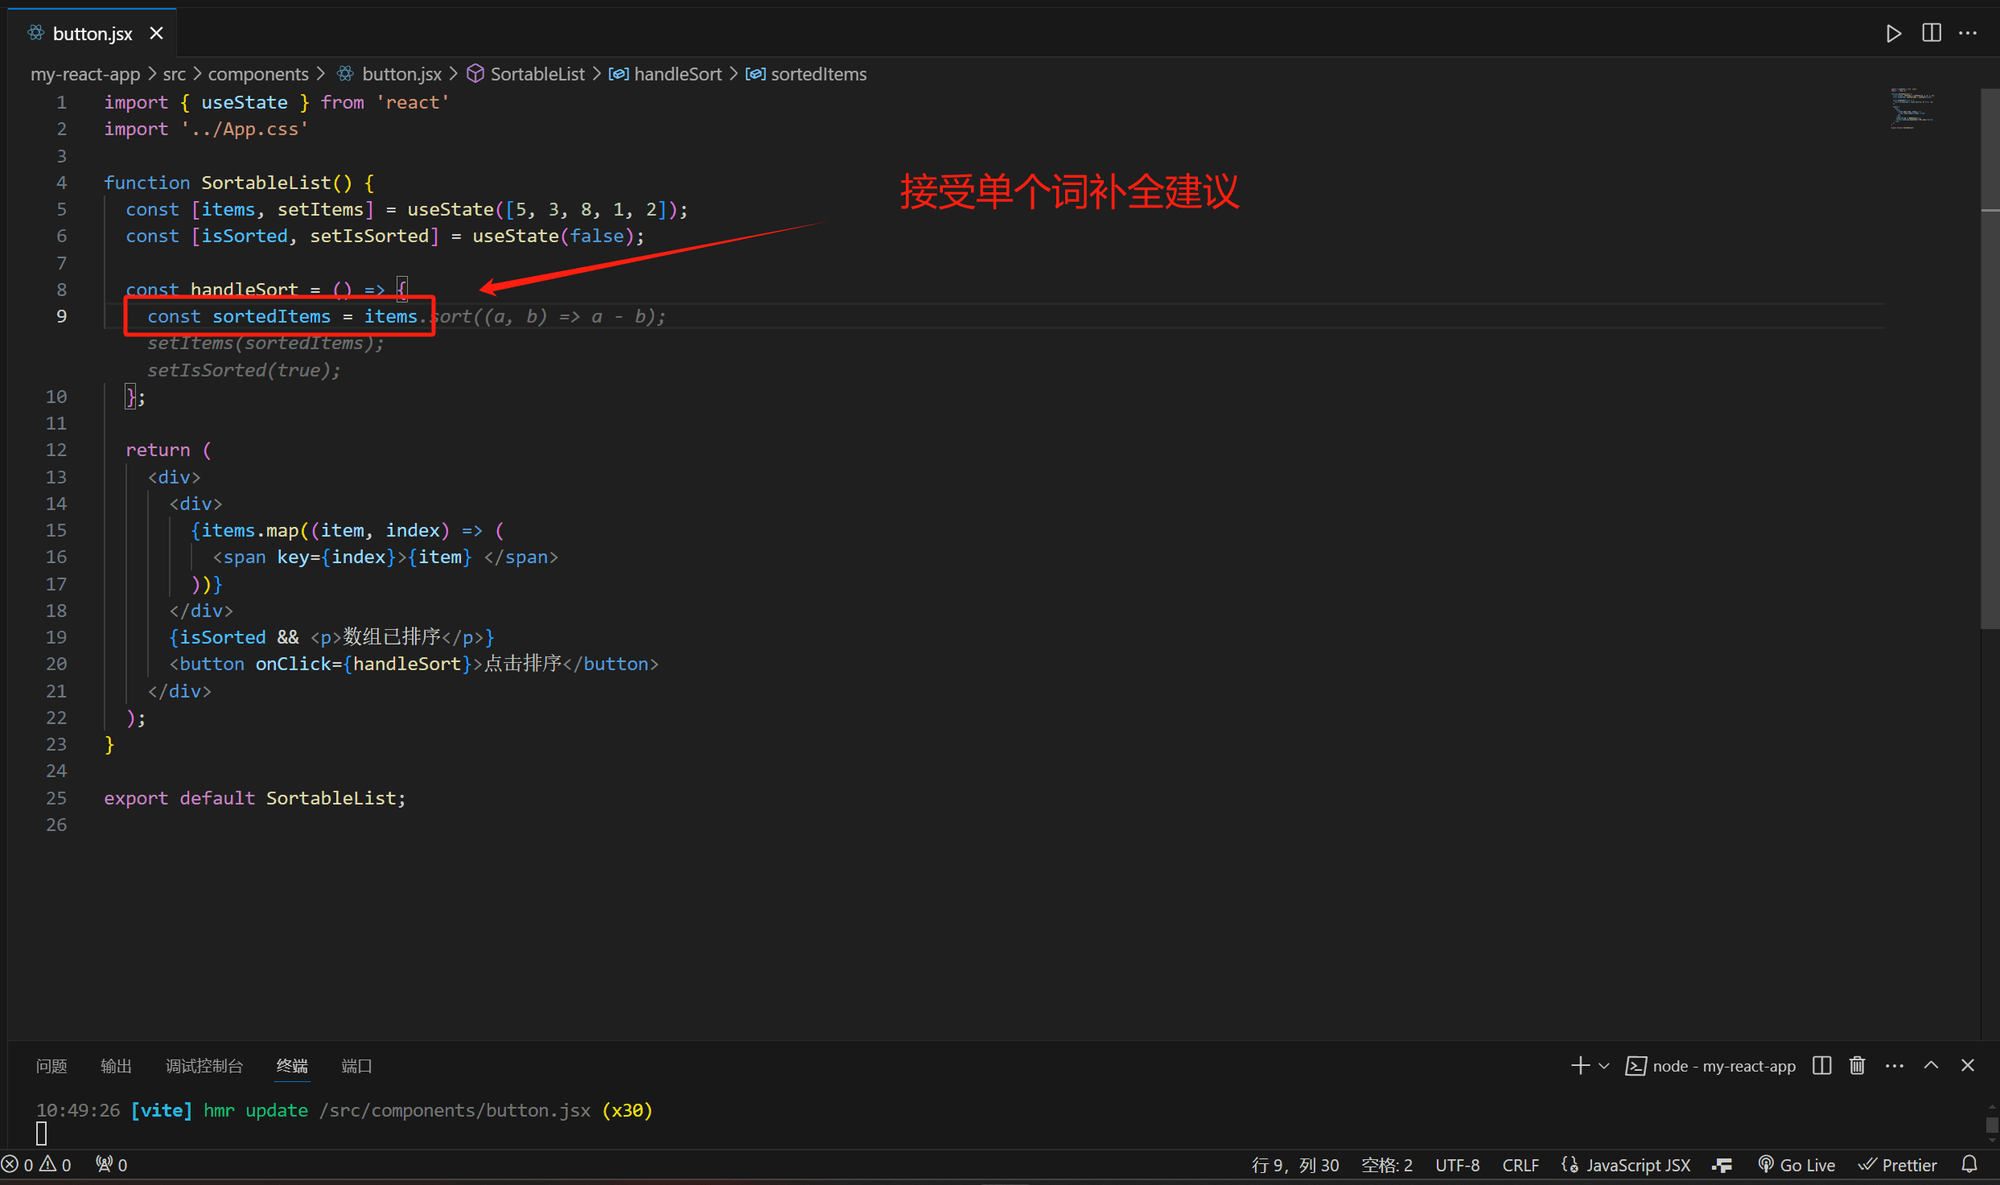Switch to the 问题 panel tab
Image resolution: width=2000 pixels, height=1185 pixels.
(x=51, y=1066)
